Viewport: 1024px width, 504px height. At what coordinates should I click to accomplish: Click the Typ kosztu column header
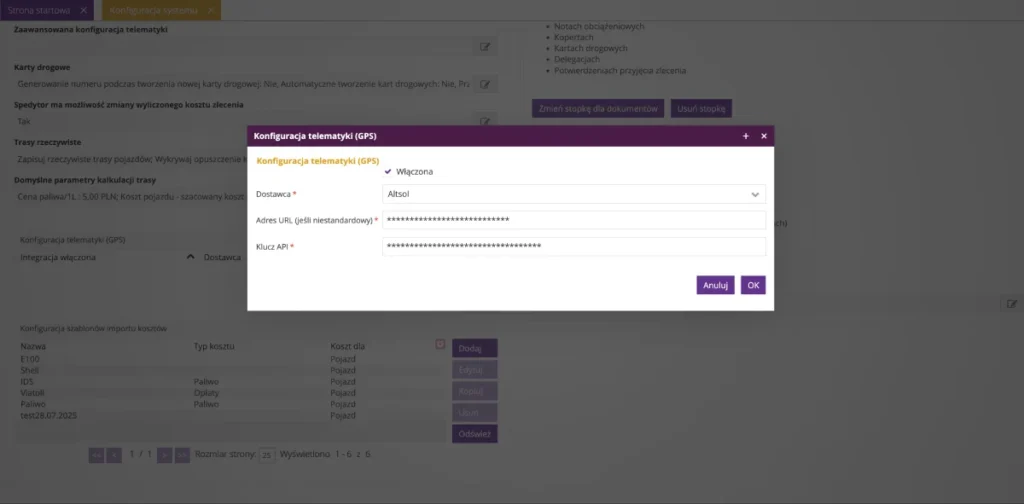(214, 346)
